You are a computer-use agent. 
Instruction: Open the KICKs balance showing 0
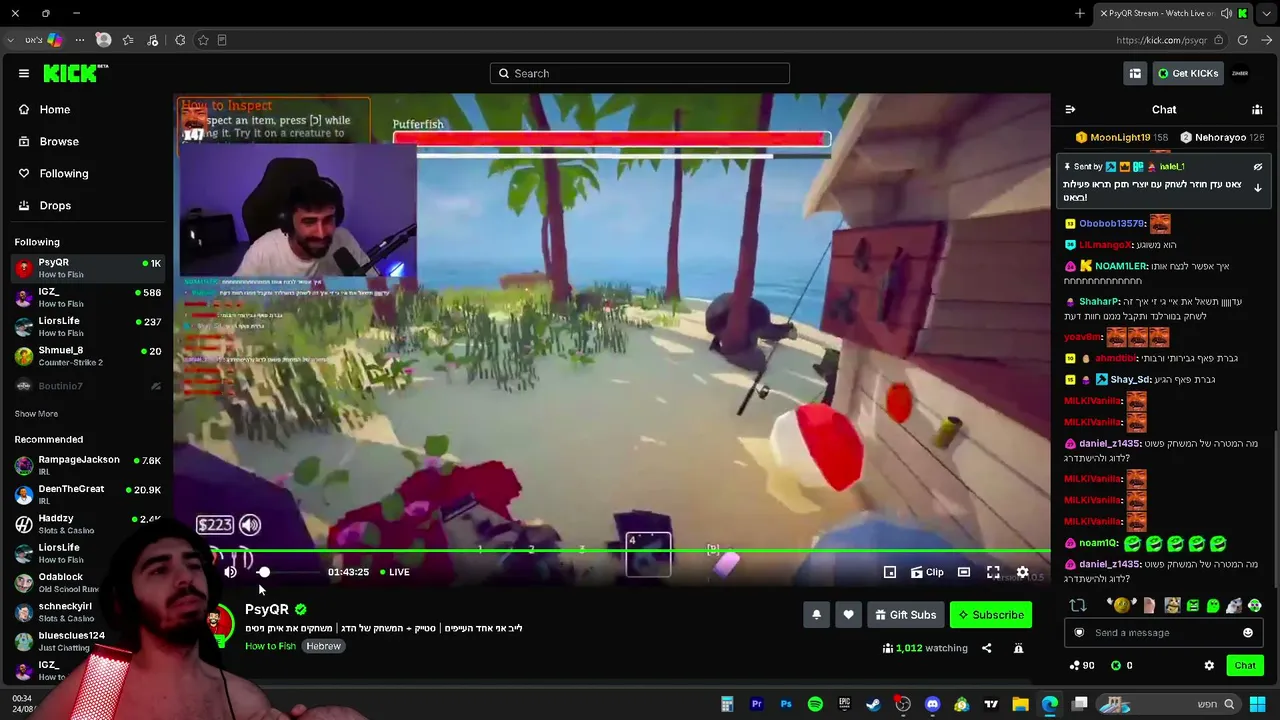coord(1122,665)
